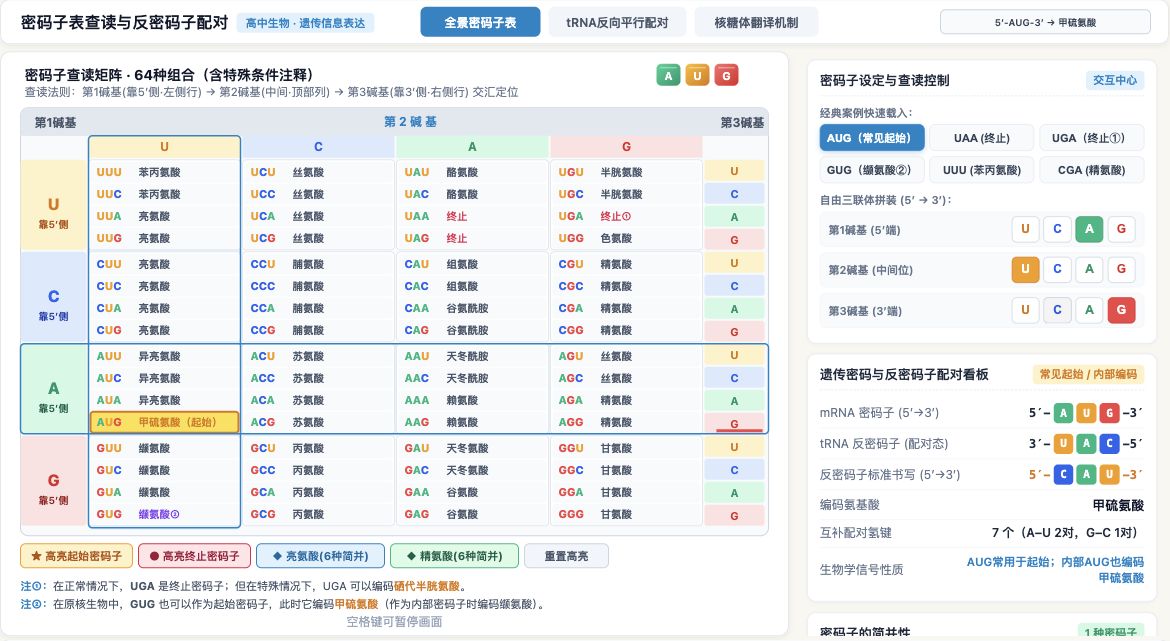Click GAU 天冬氨酸 codon cell
Image resolution: width=1170 pixels, height=641 pixels.
[x=472, y=448]
